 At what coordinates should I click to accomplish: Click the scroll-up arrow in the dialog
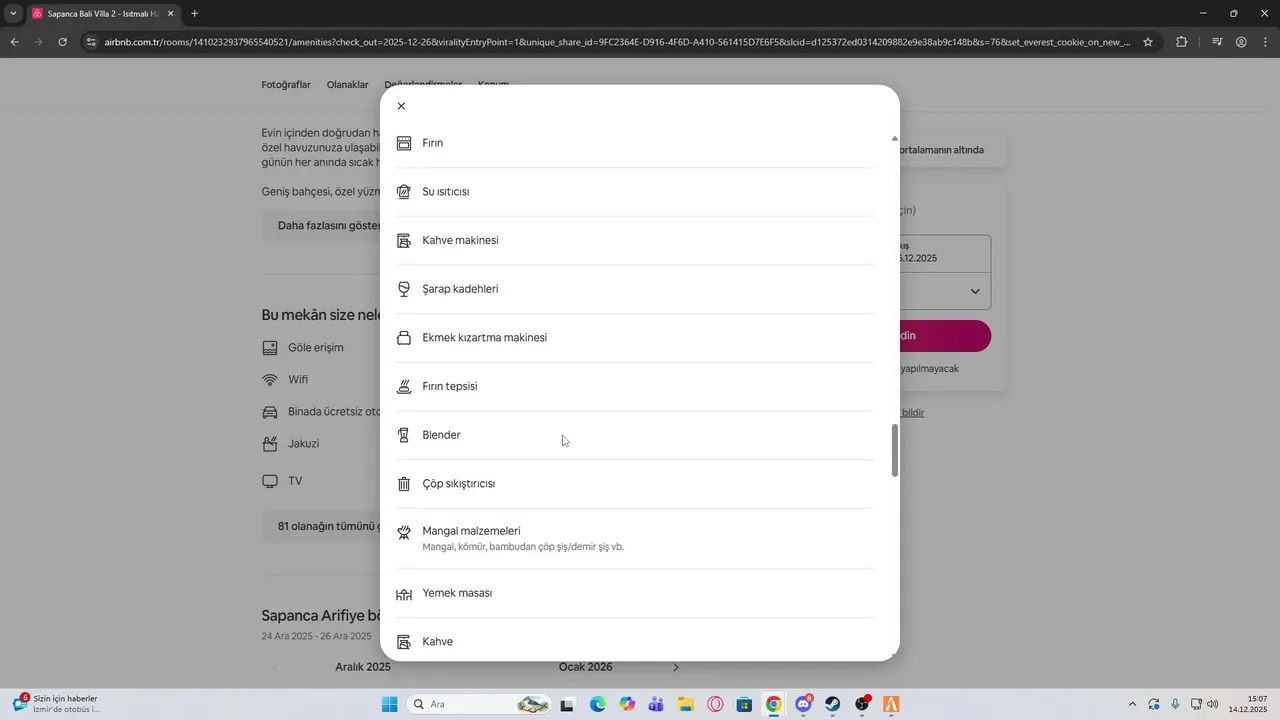point(894,139)
